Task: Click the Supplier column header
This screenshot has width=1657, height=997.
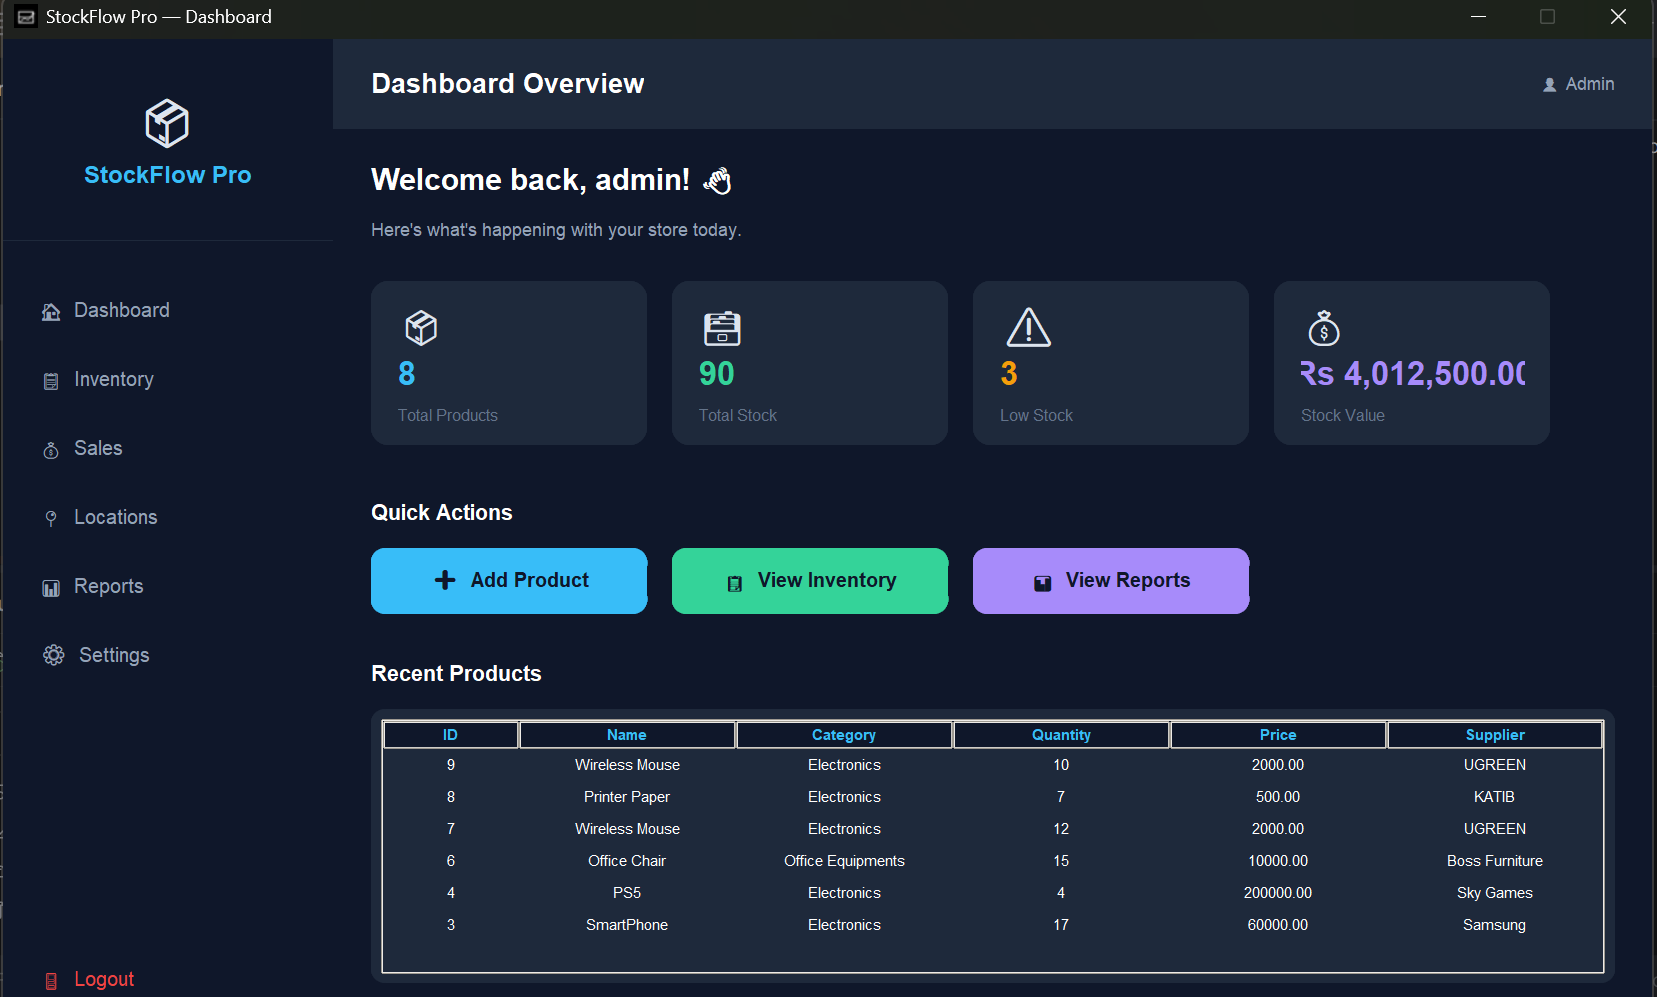Action: (1495, 735)
